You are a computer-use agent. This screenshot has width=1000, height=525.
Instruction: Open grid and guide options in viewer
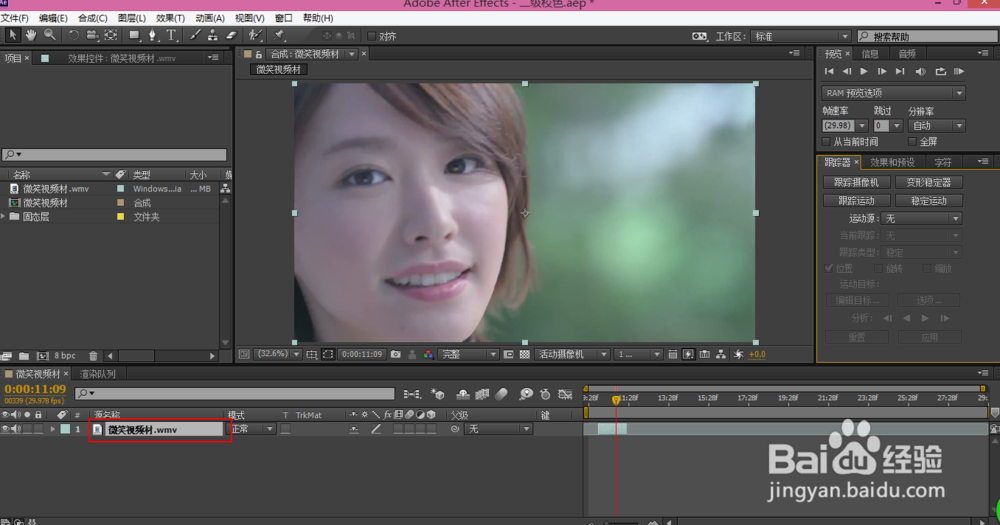311,354
